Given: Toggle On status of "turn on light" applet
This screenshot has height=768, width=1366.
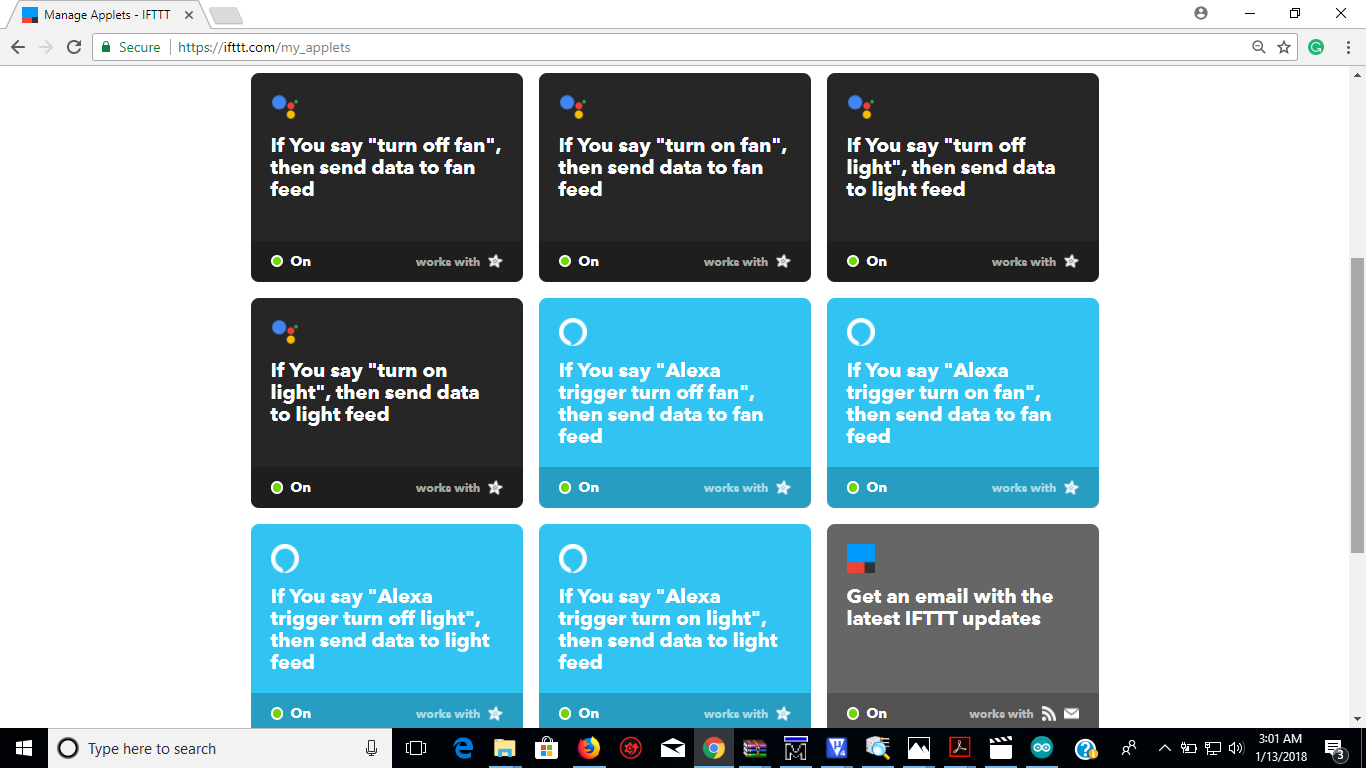Looking at the screenshot, I should click(291, 487).
